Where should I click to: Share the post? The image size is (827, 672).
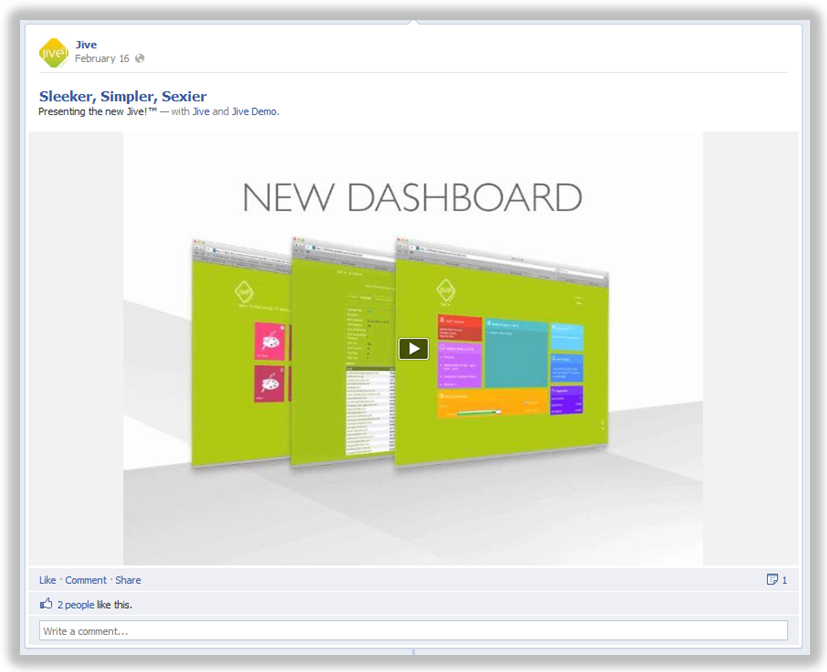tap(128, 580)
